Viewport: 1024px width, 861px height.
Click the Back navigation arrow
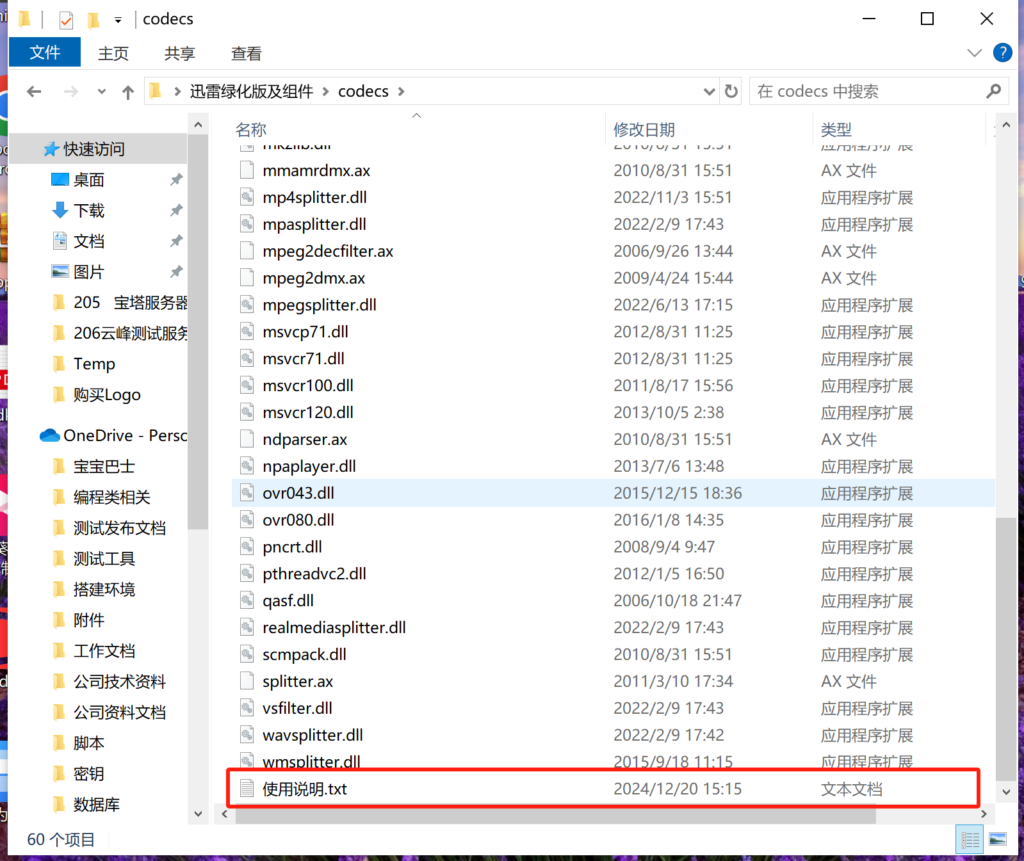click(34, 92)
